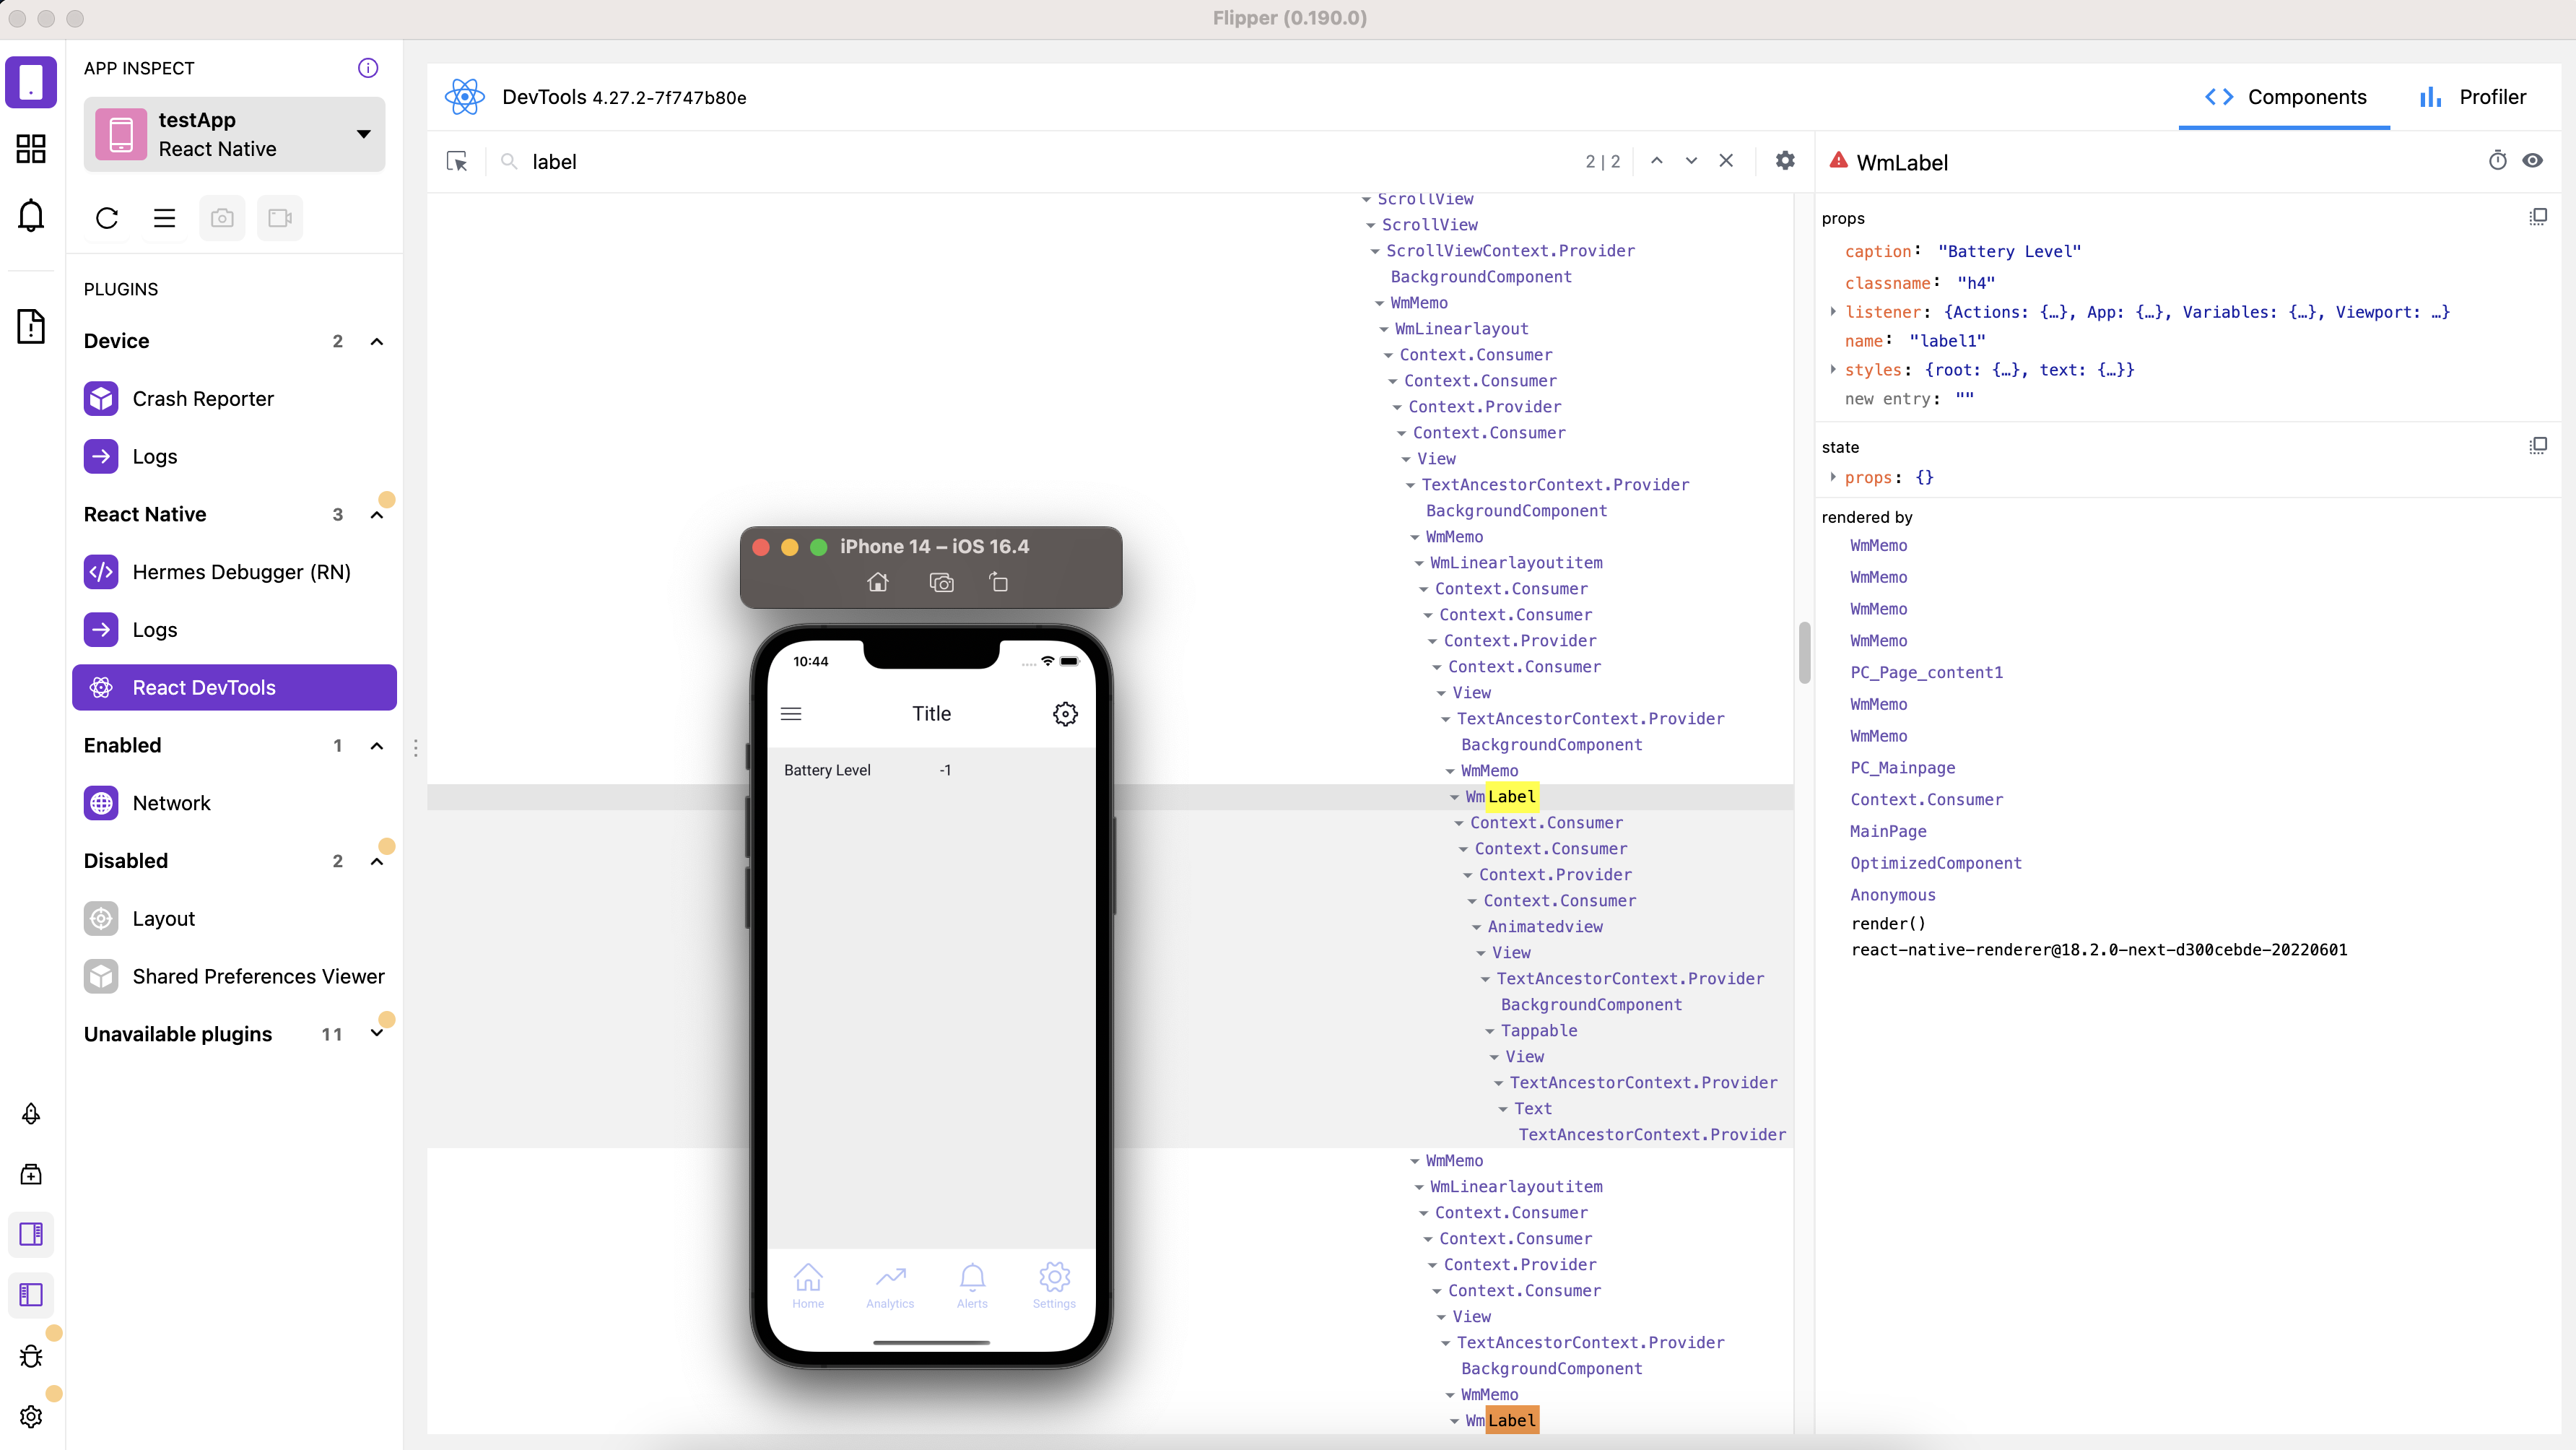The image size is (2576, 1450).
Task: Click the suspend stopwatch icon for WmLabel
Action: (x=2497, y=161)
